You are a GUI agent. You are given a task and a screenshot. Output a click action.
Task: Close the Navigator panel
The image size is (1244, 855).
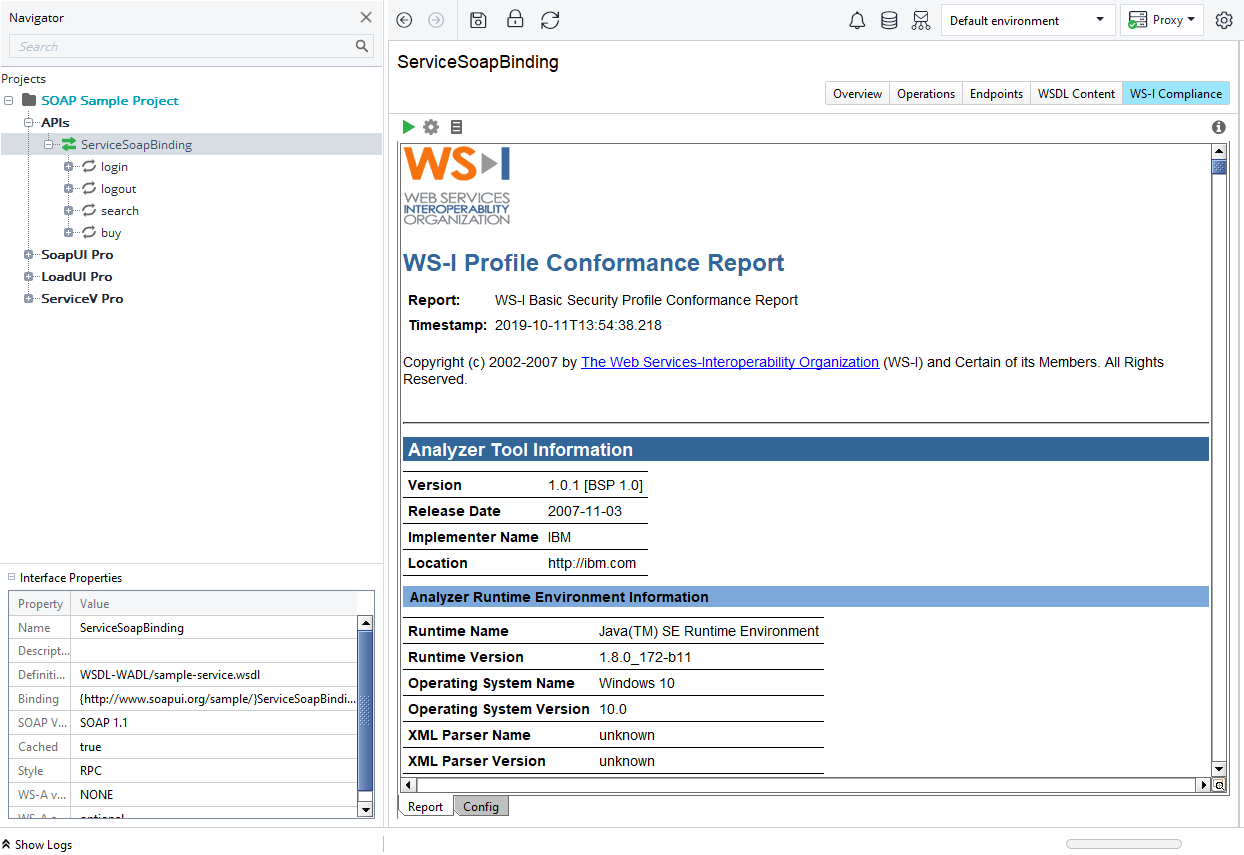click(366, 17)
